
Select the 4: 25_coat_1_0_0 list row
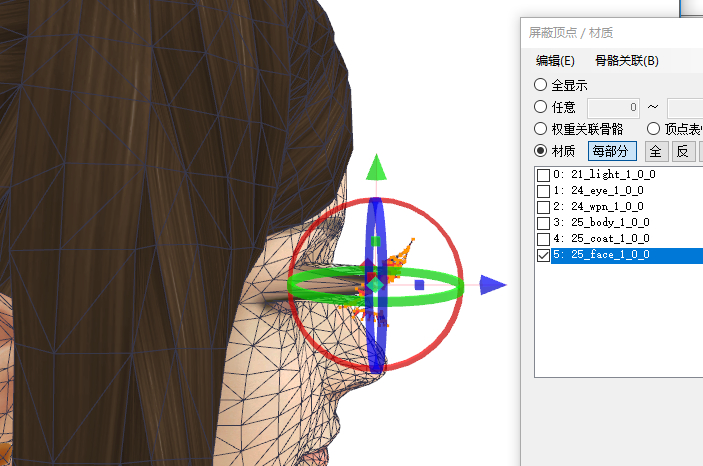[x=627, y=238]
